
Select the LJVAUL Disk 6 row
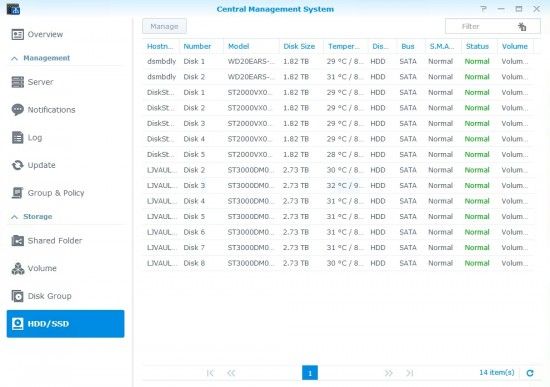[x=338, y=232]
